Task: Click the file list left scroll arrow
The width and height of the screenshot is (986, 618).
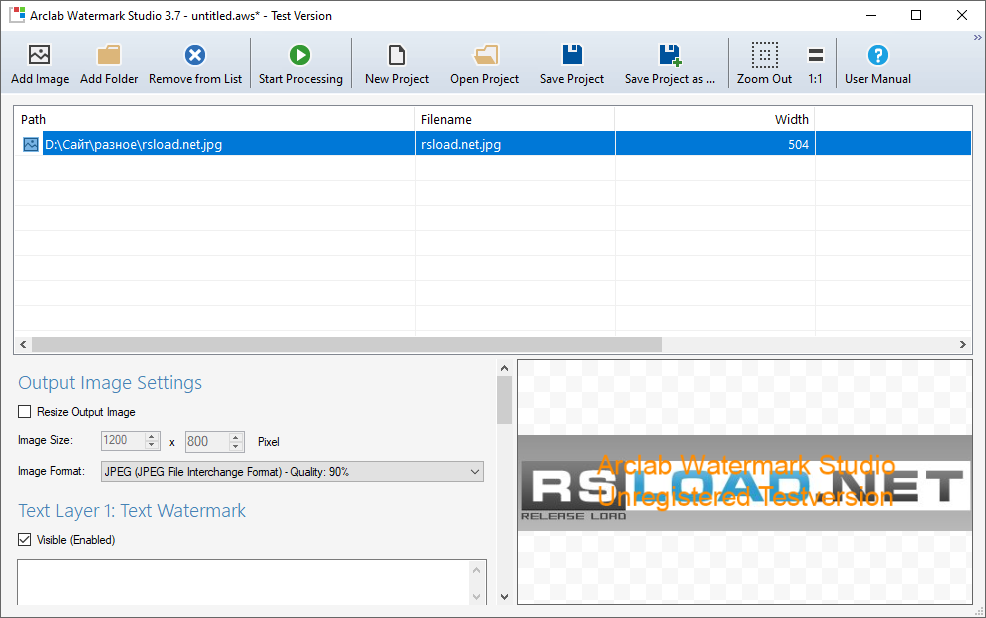Action: tap(23, 345)
